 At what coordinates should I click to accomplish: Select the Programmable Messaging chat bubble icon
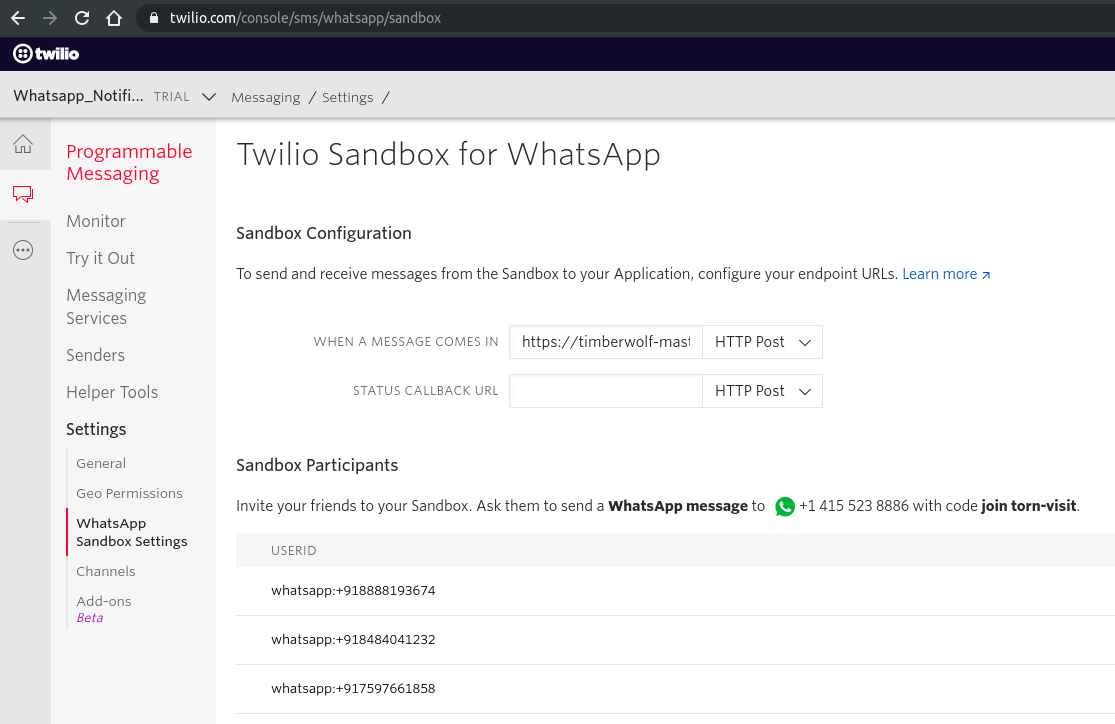pos(23,193)
